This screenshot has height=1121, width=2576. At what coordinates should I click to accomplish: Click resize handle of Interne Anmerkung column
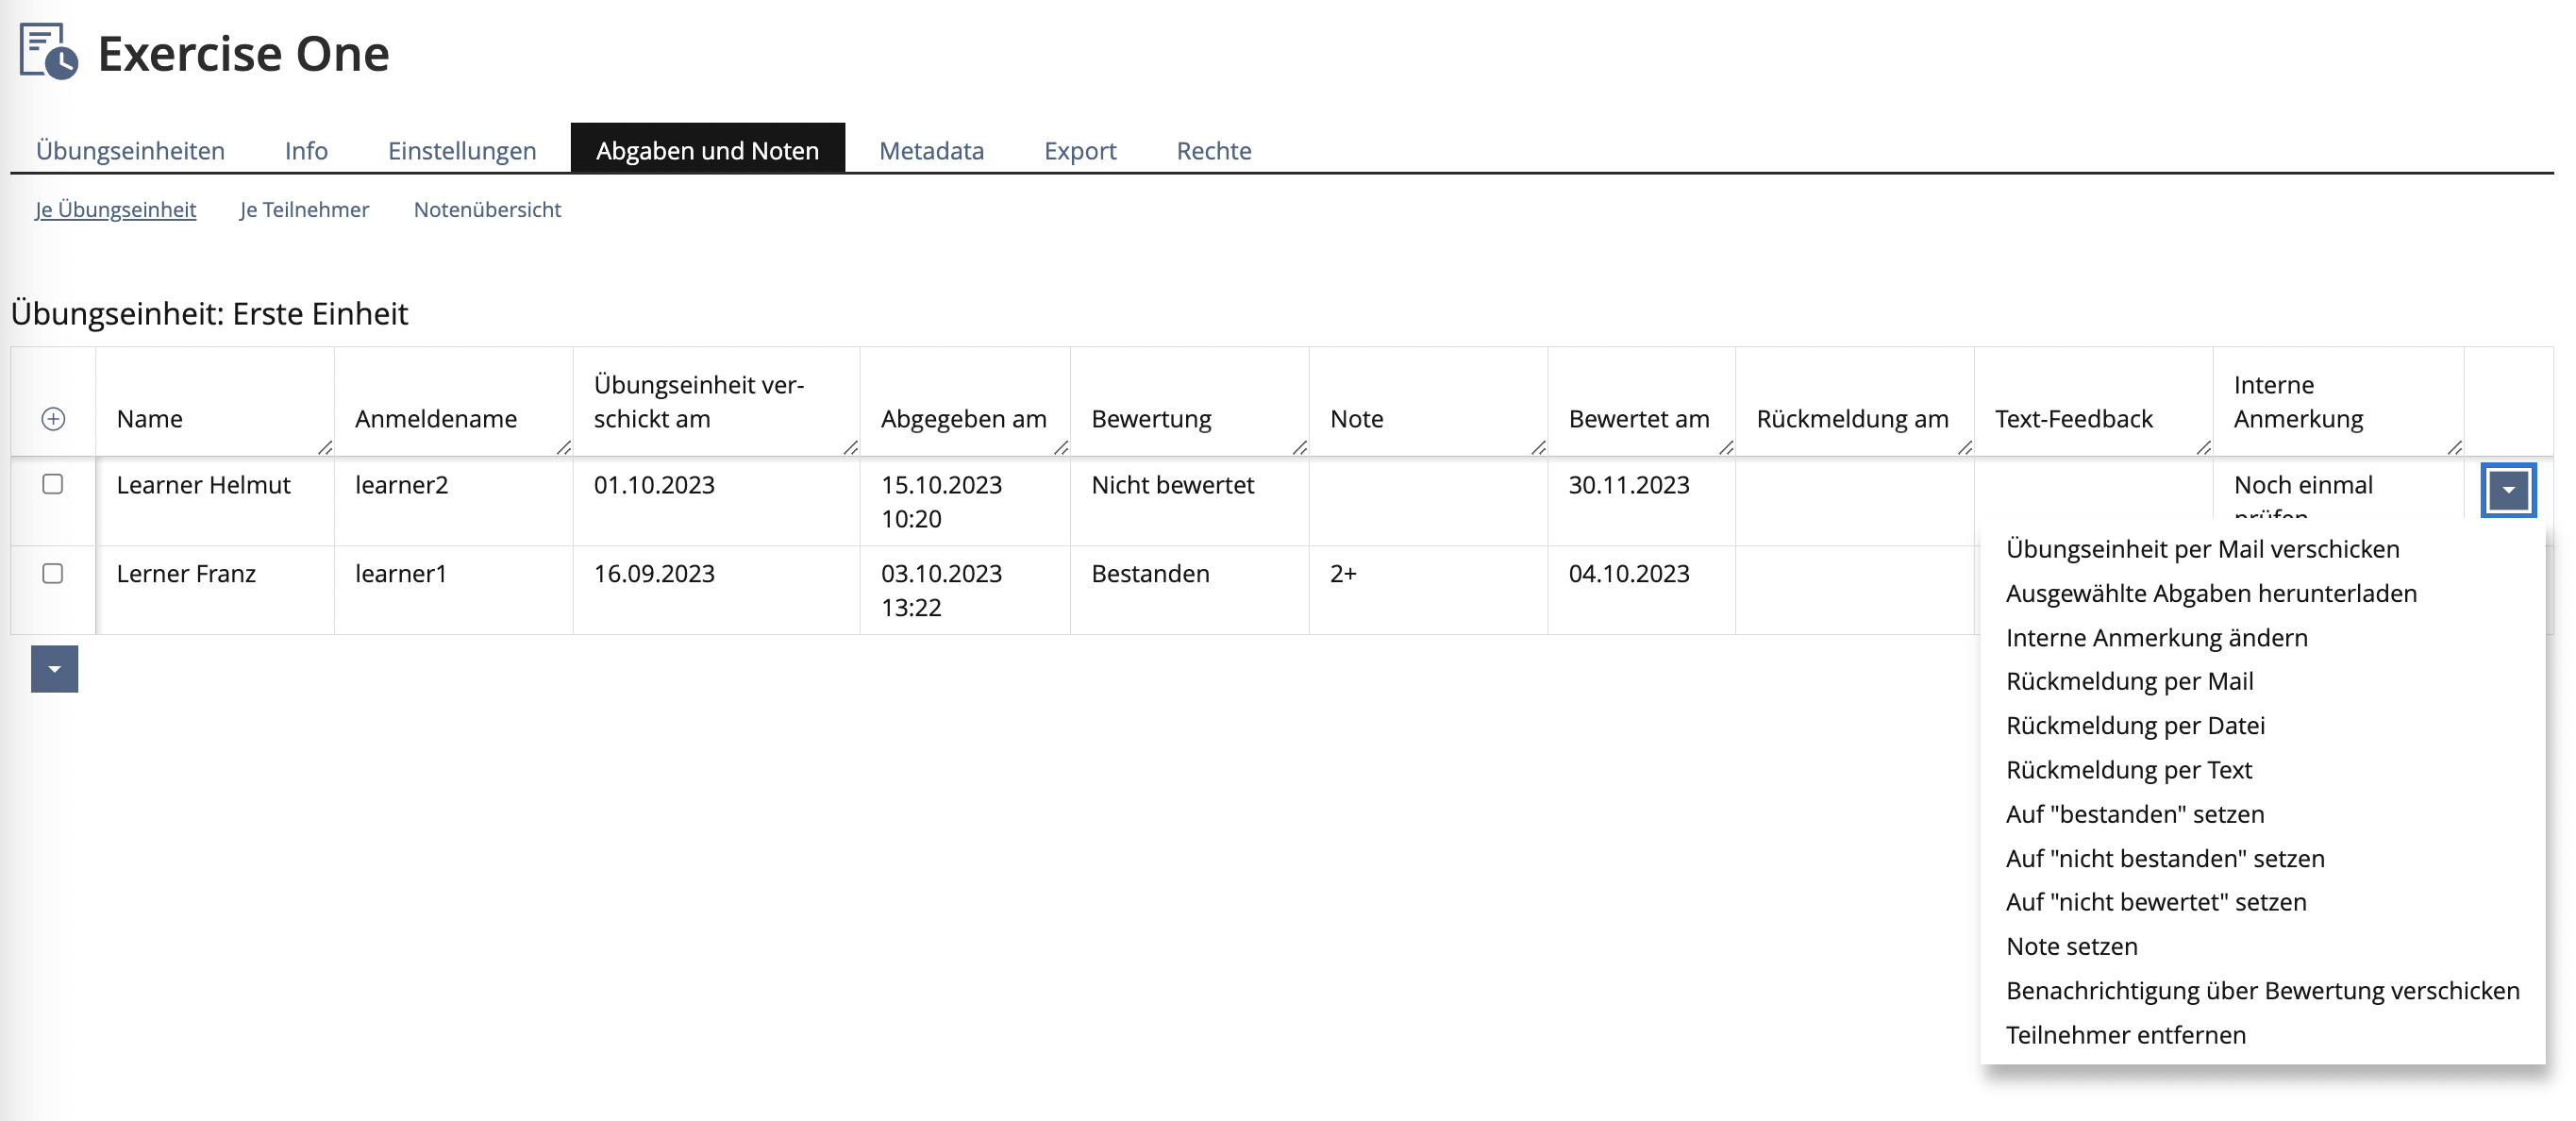(2454, 447)
